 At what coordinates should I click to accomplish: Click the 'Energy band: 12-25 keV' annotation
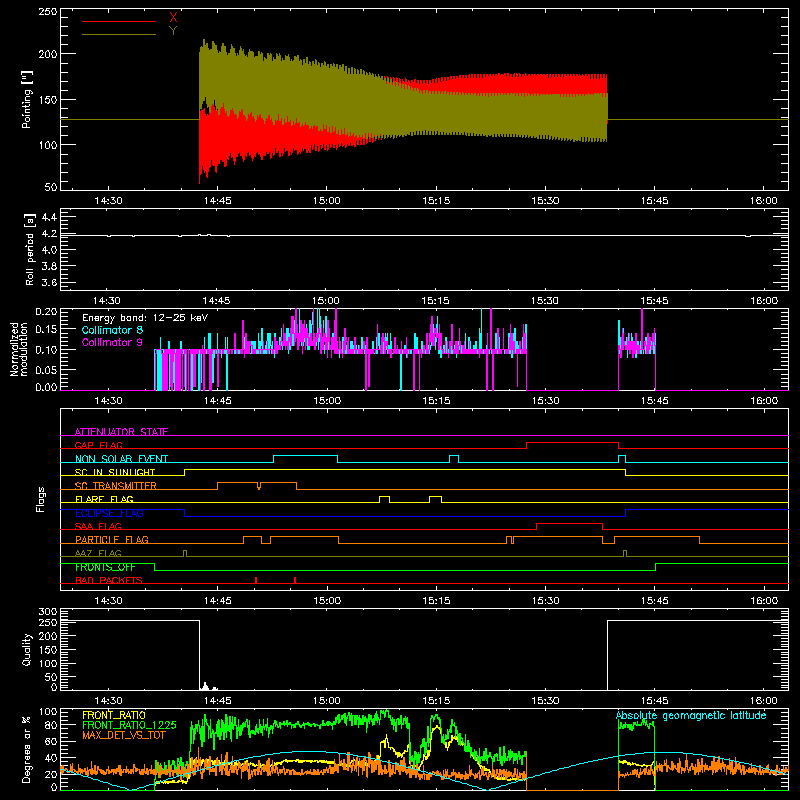click(x=145, y=318)
